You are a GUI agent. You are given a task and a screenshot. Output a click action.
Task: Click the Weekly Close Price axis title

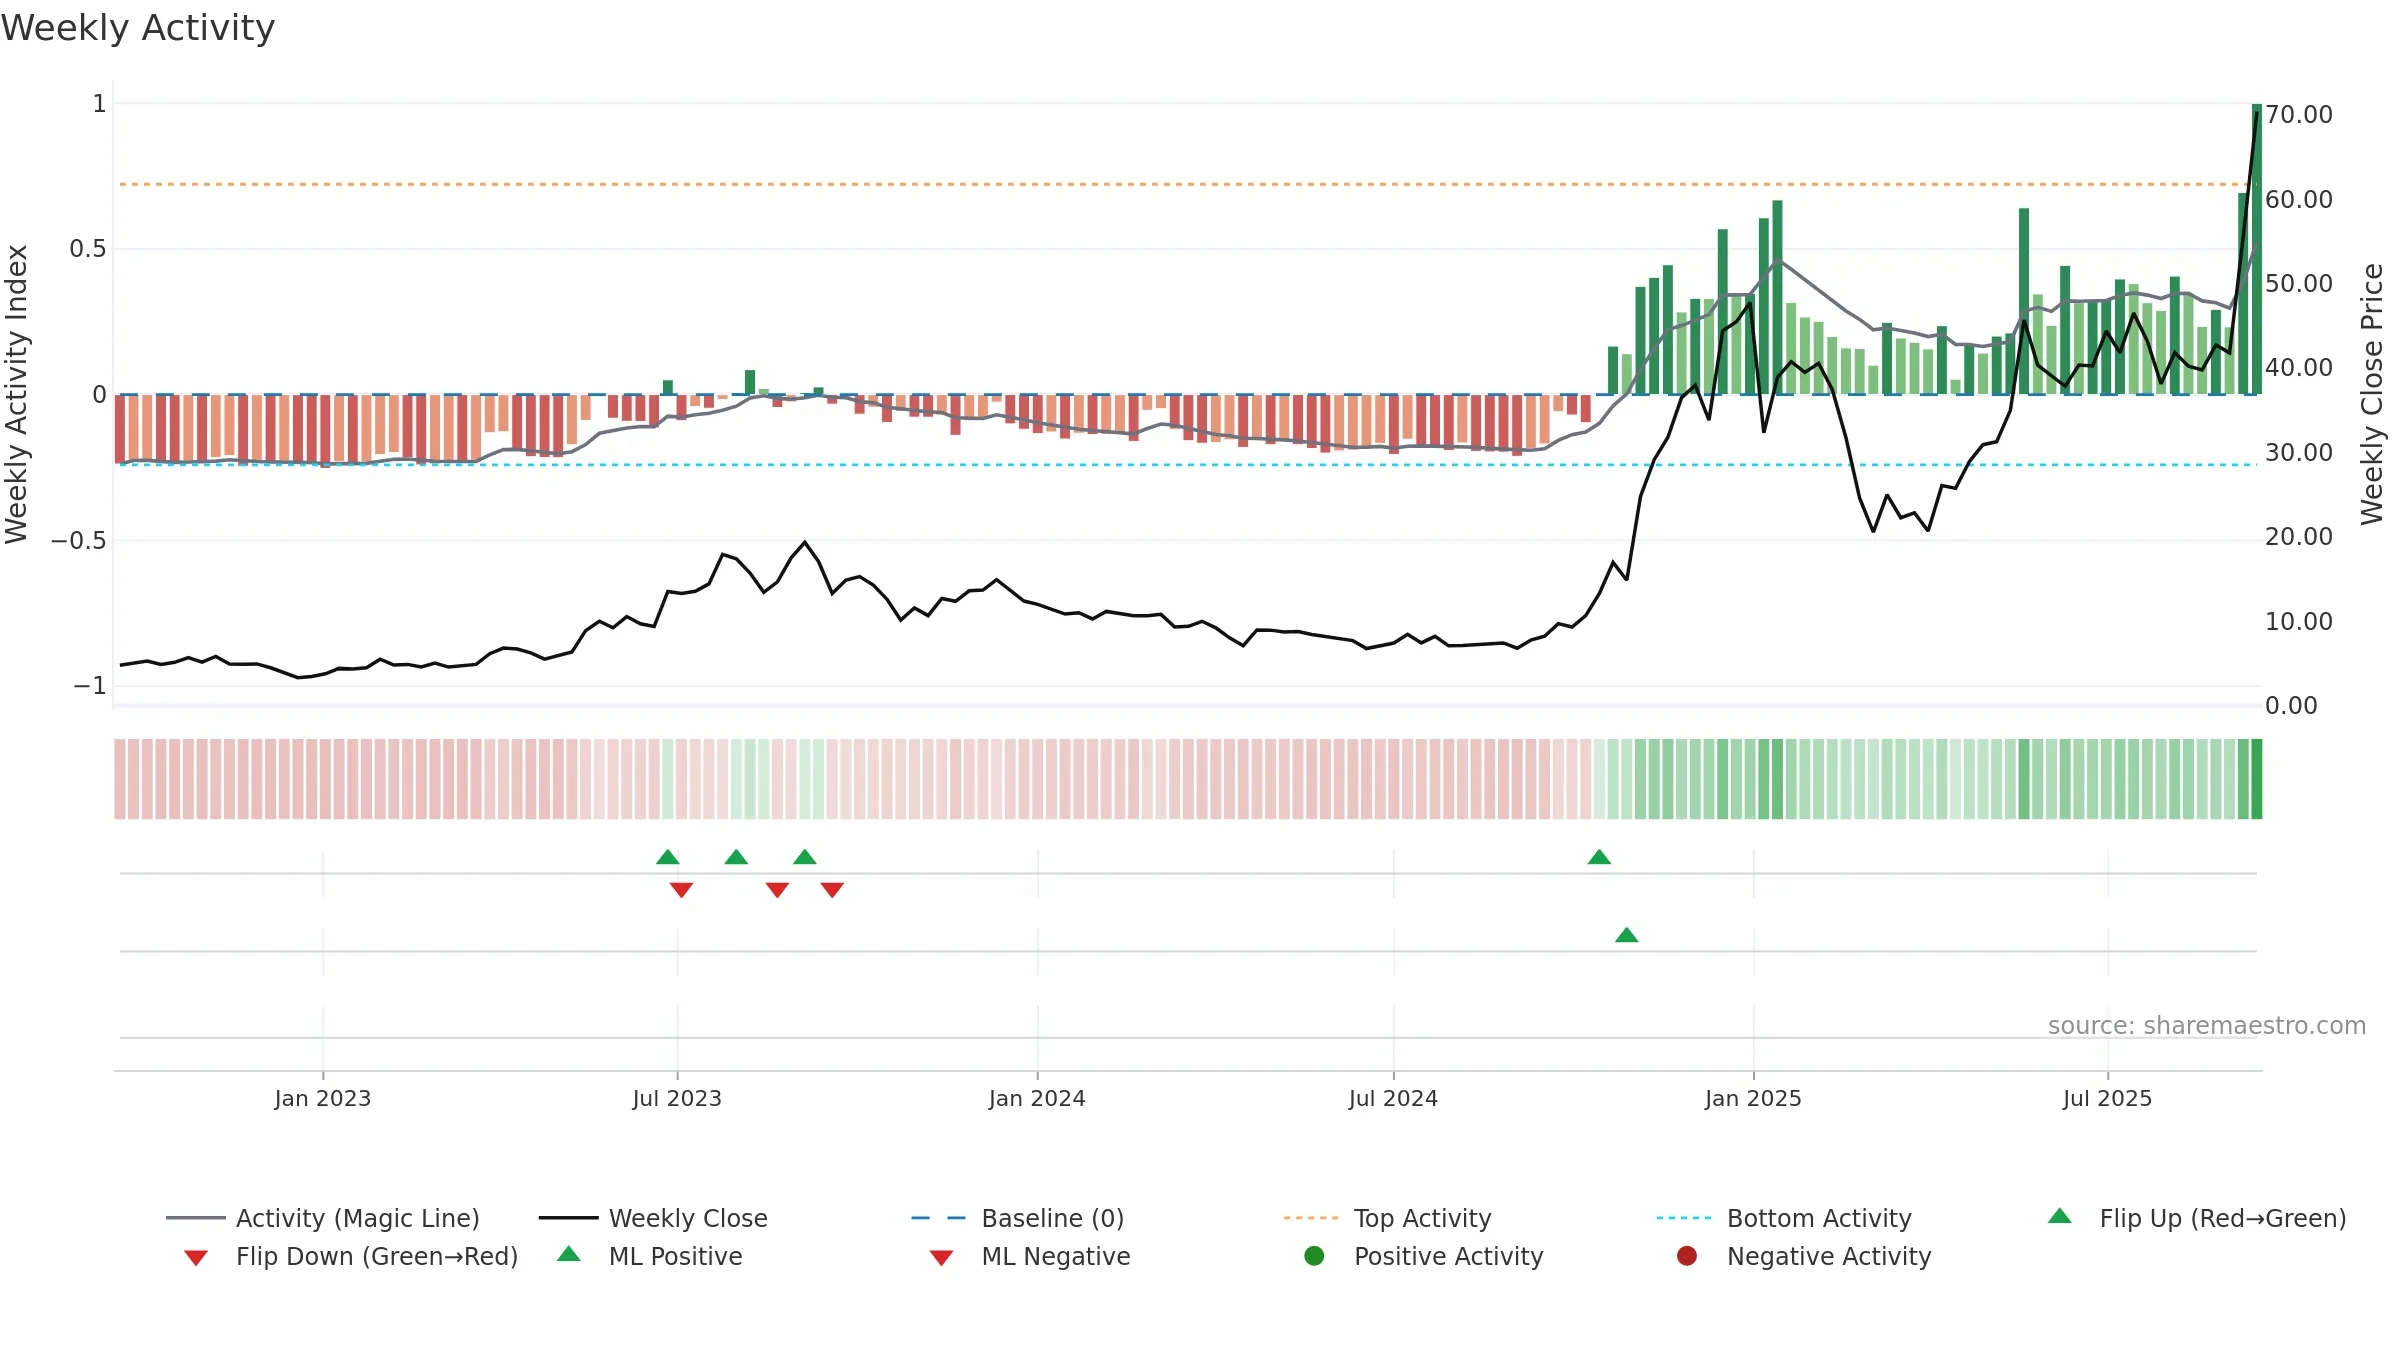2372,394
